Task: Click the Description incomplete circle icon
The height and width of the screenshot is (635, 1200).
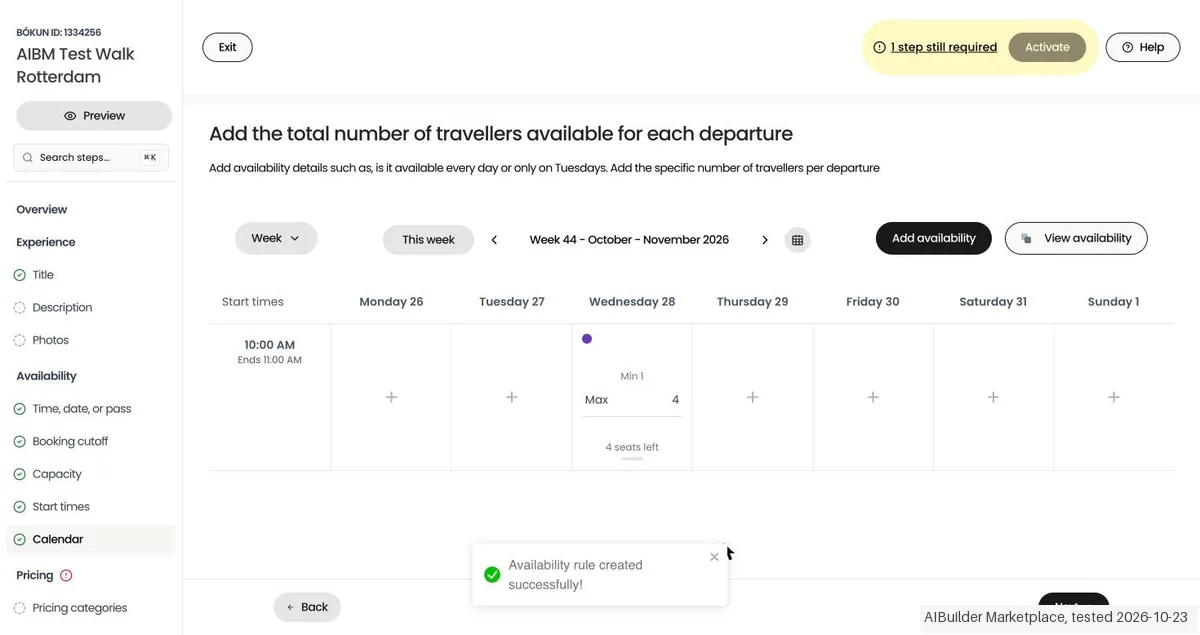Action: tap(20, 308)
